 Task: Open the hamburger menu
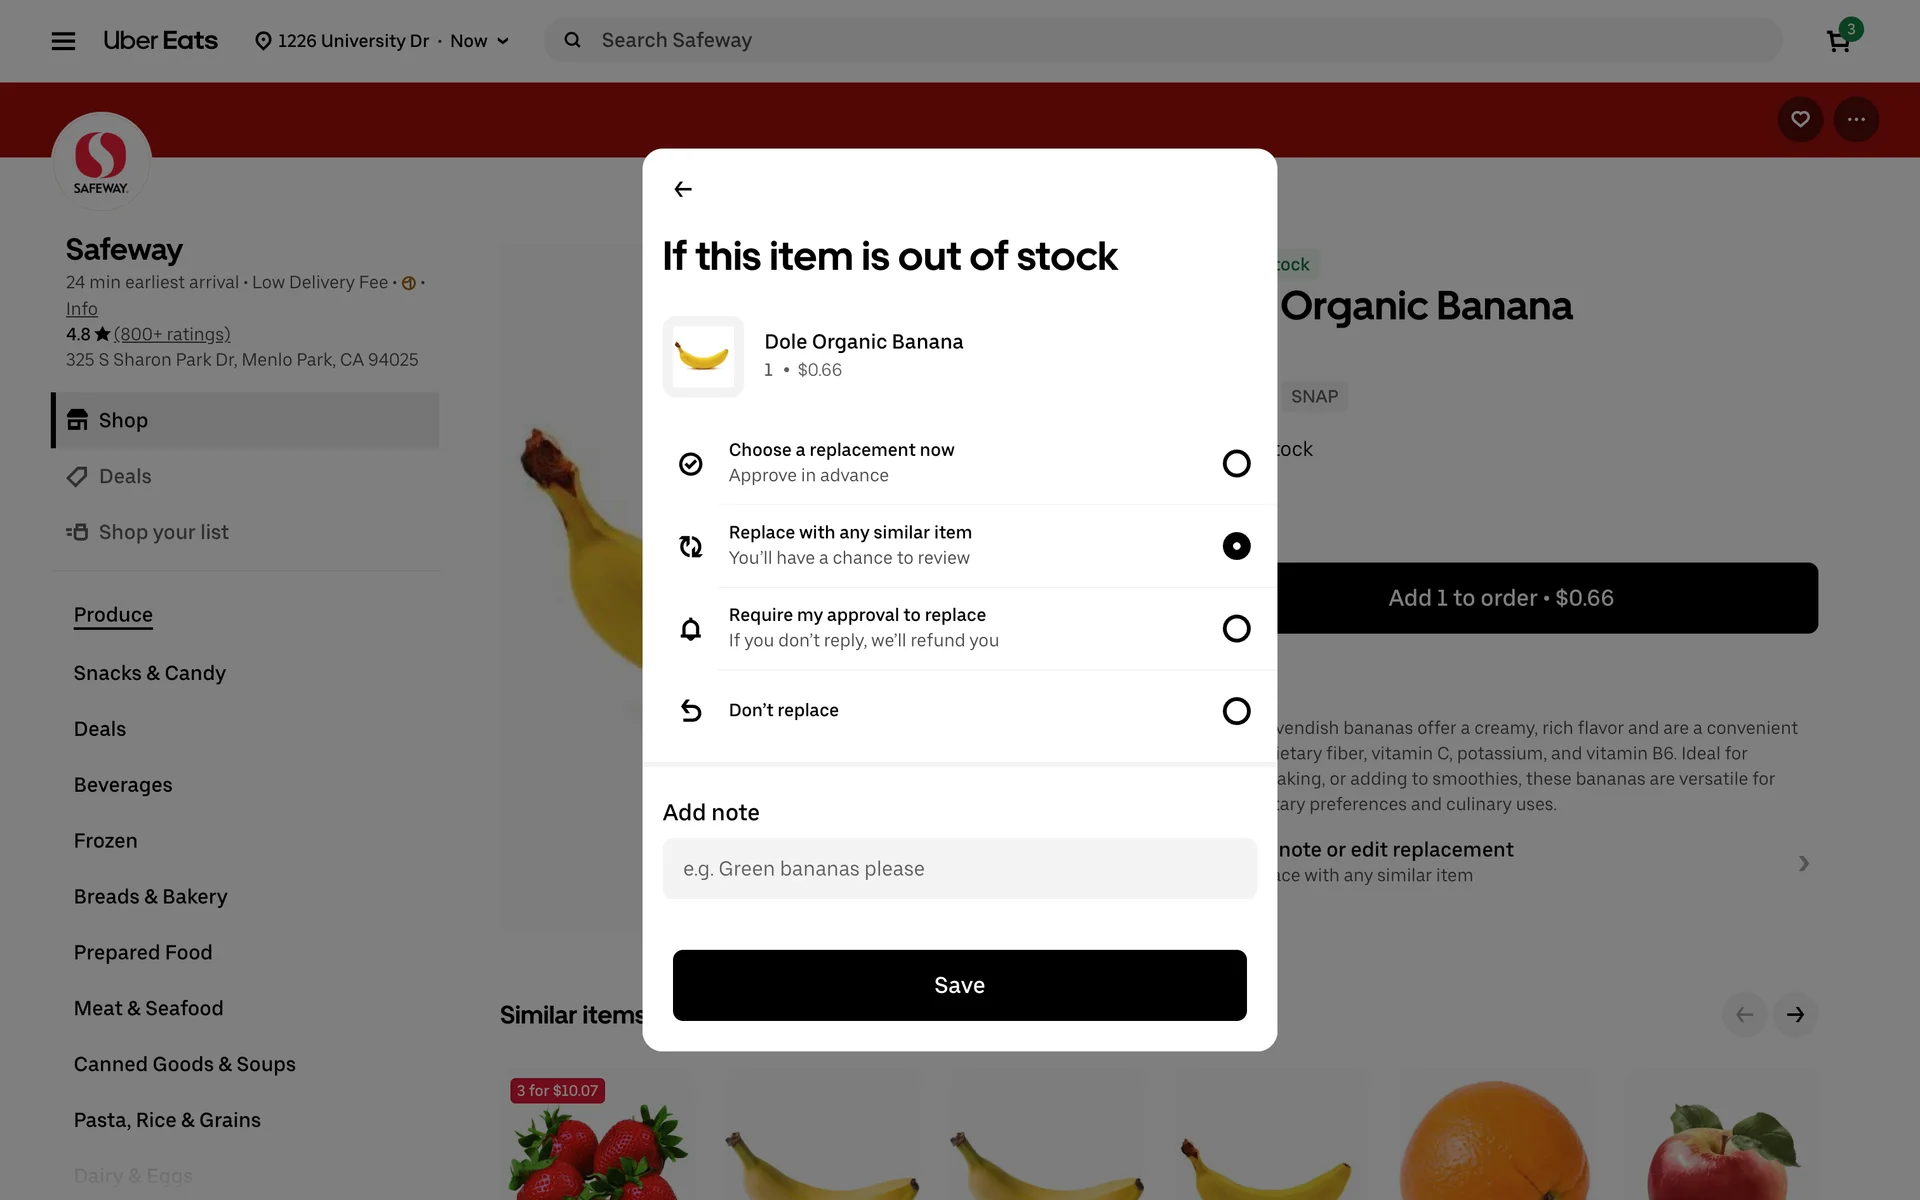coord(63,41)
